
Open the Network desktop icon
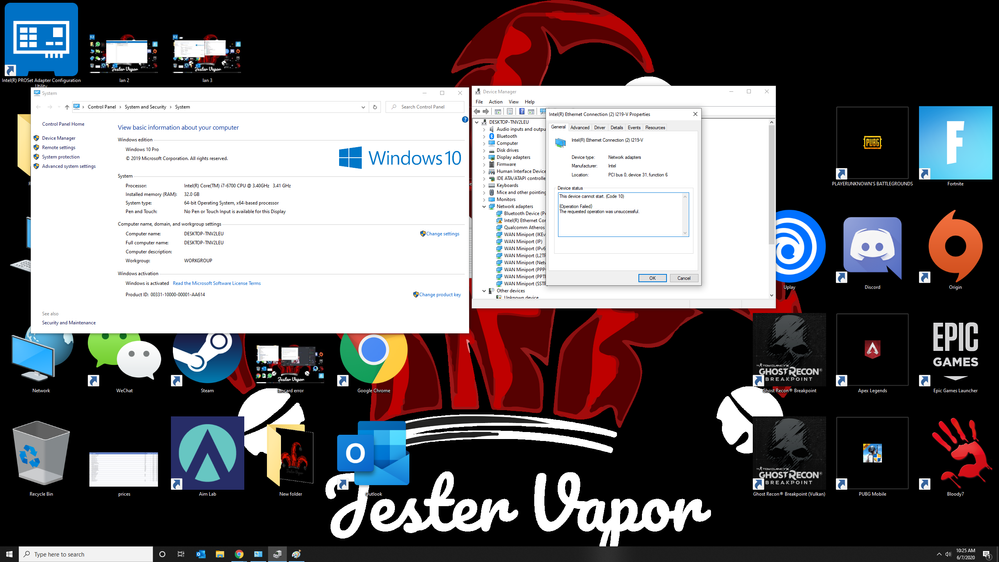point(41,360)
